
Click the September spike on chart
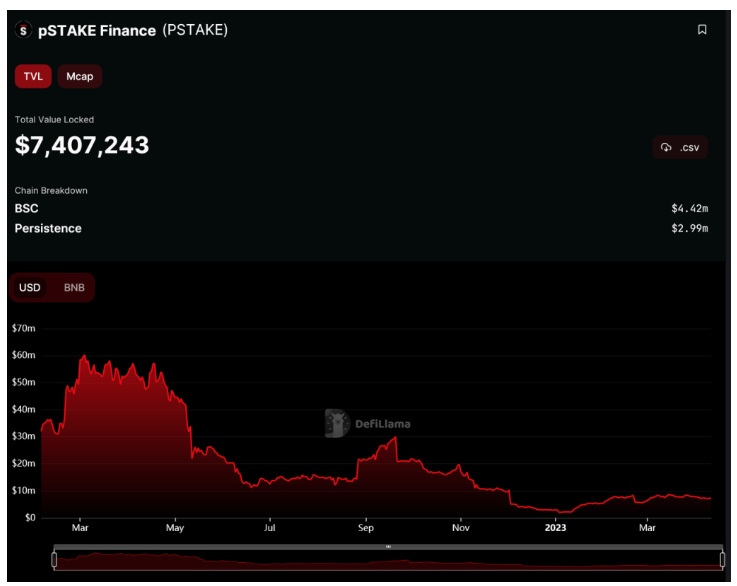pos(395,438)
